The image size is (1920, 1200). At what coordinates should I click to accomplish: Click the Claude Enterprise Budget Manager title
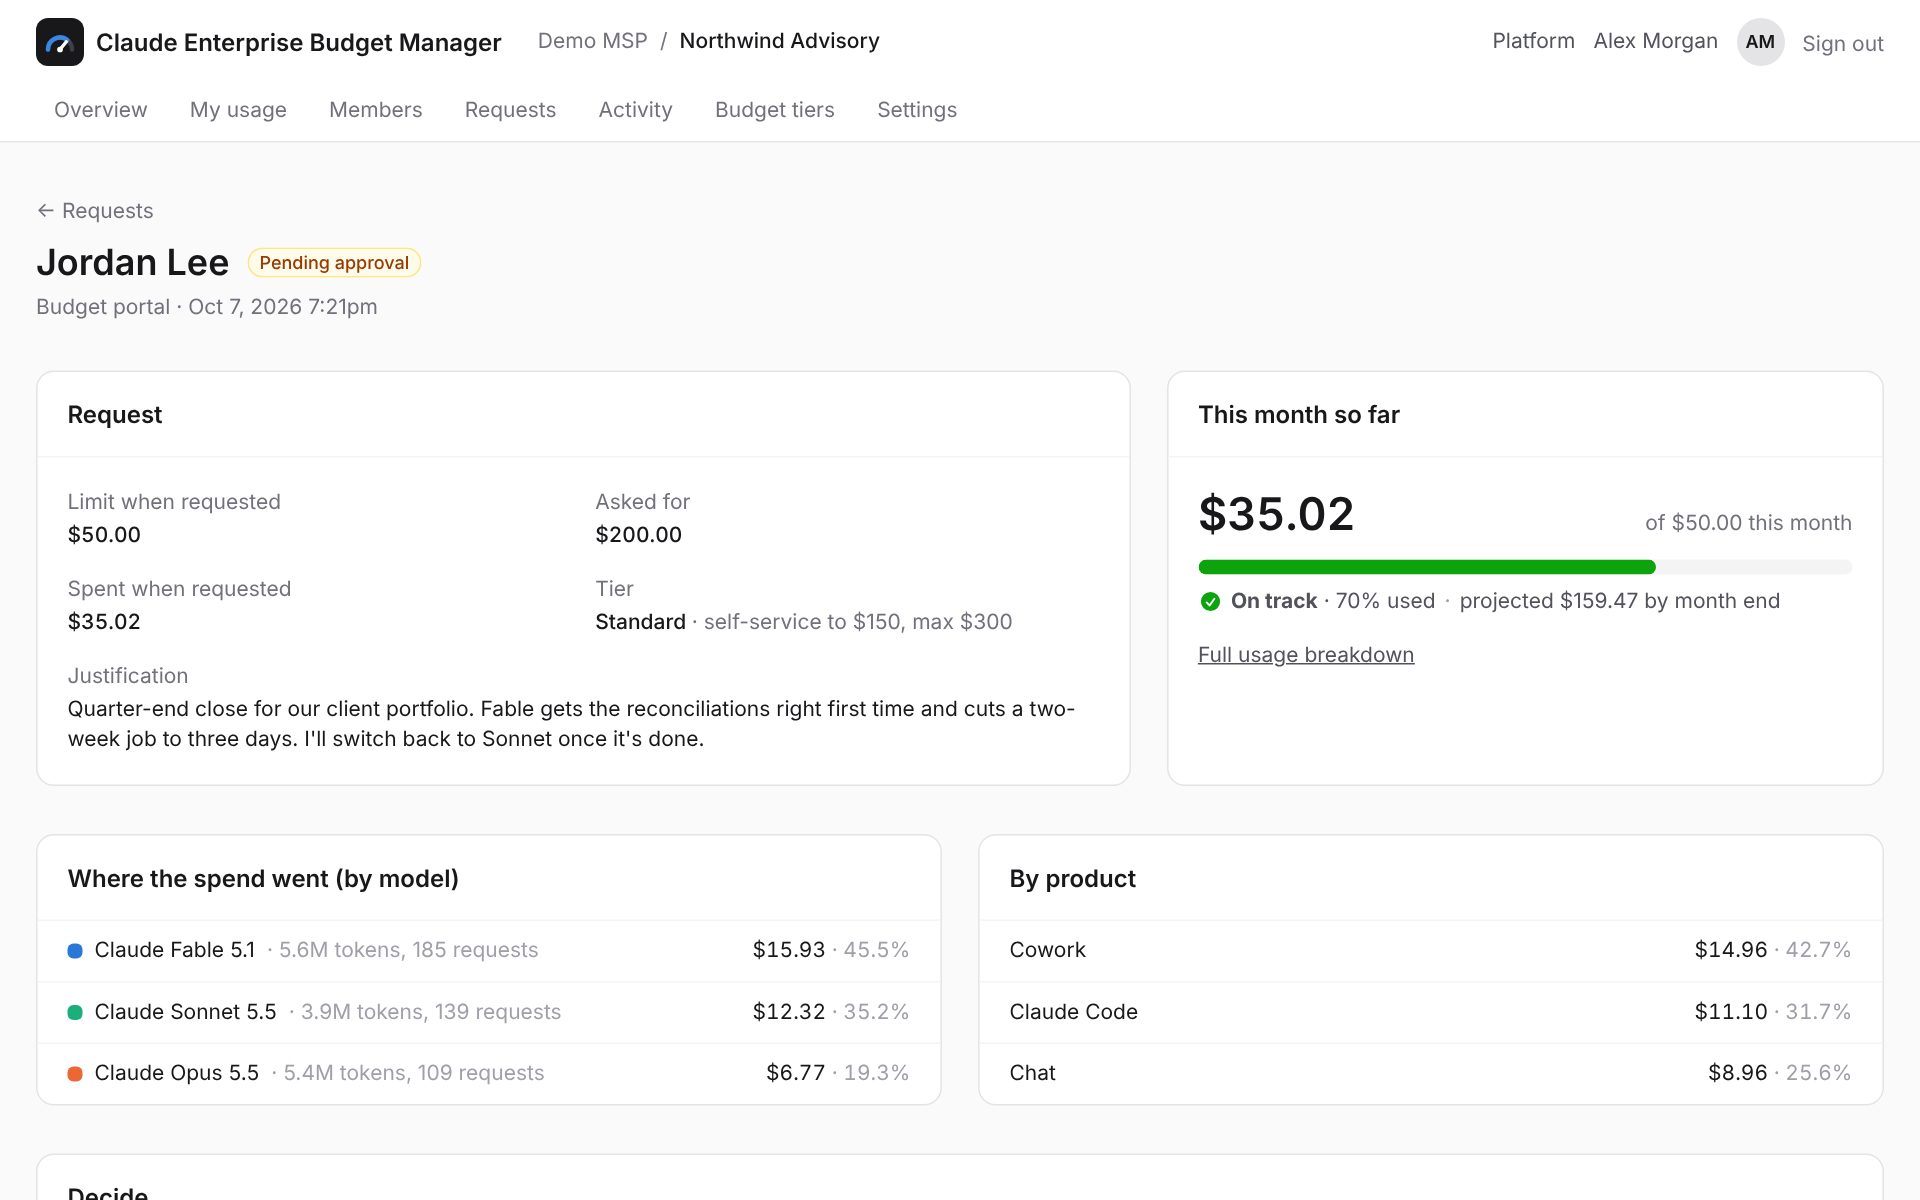(x=298, y=42)
